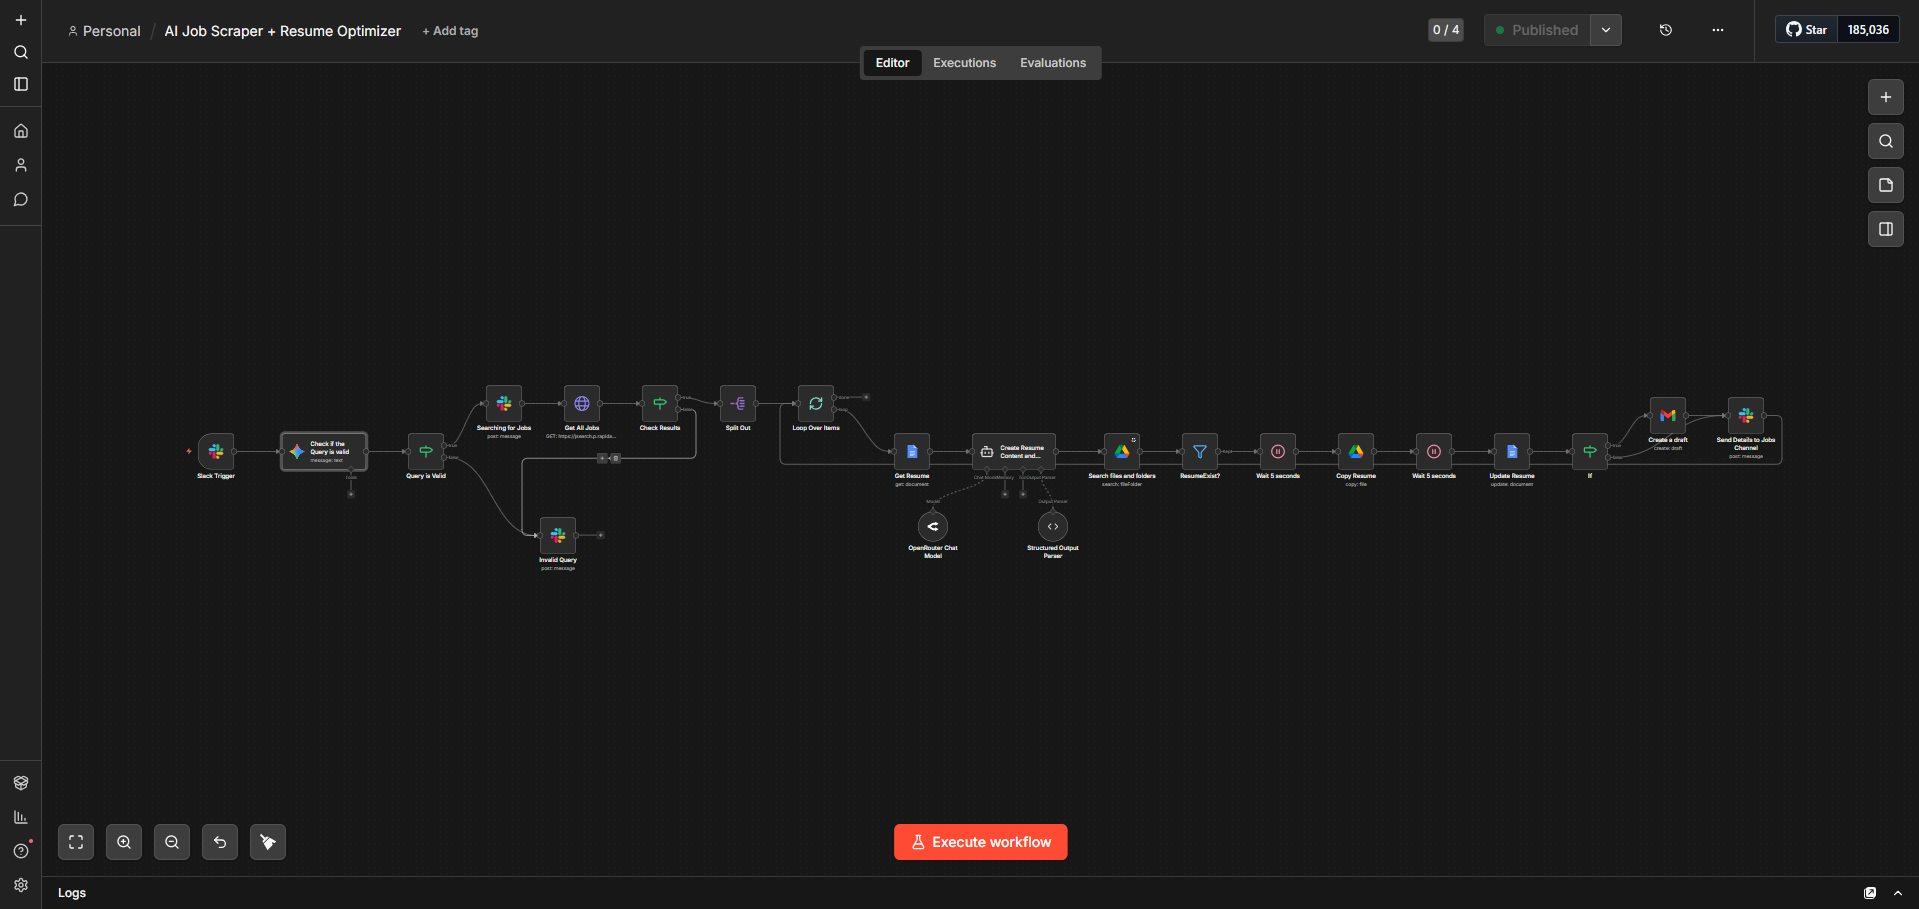Select the Create a draft Gmail node
Image resolution: width=1919 pixels, height=909 pixels.
(1667, 416)
